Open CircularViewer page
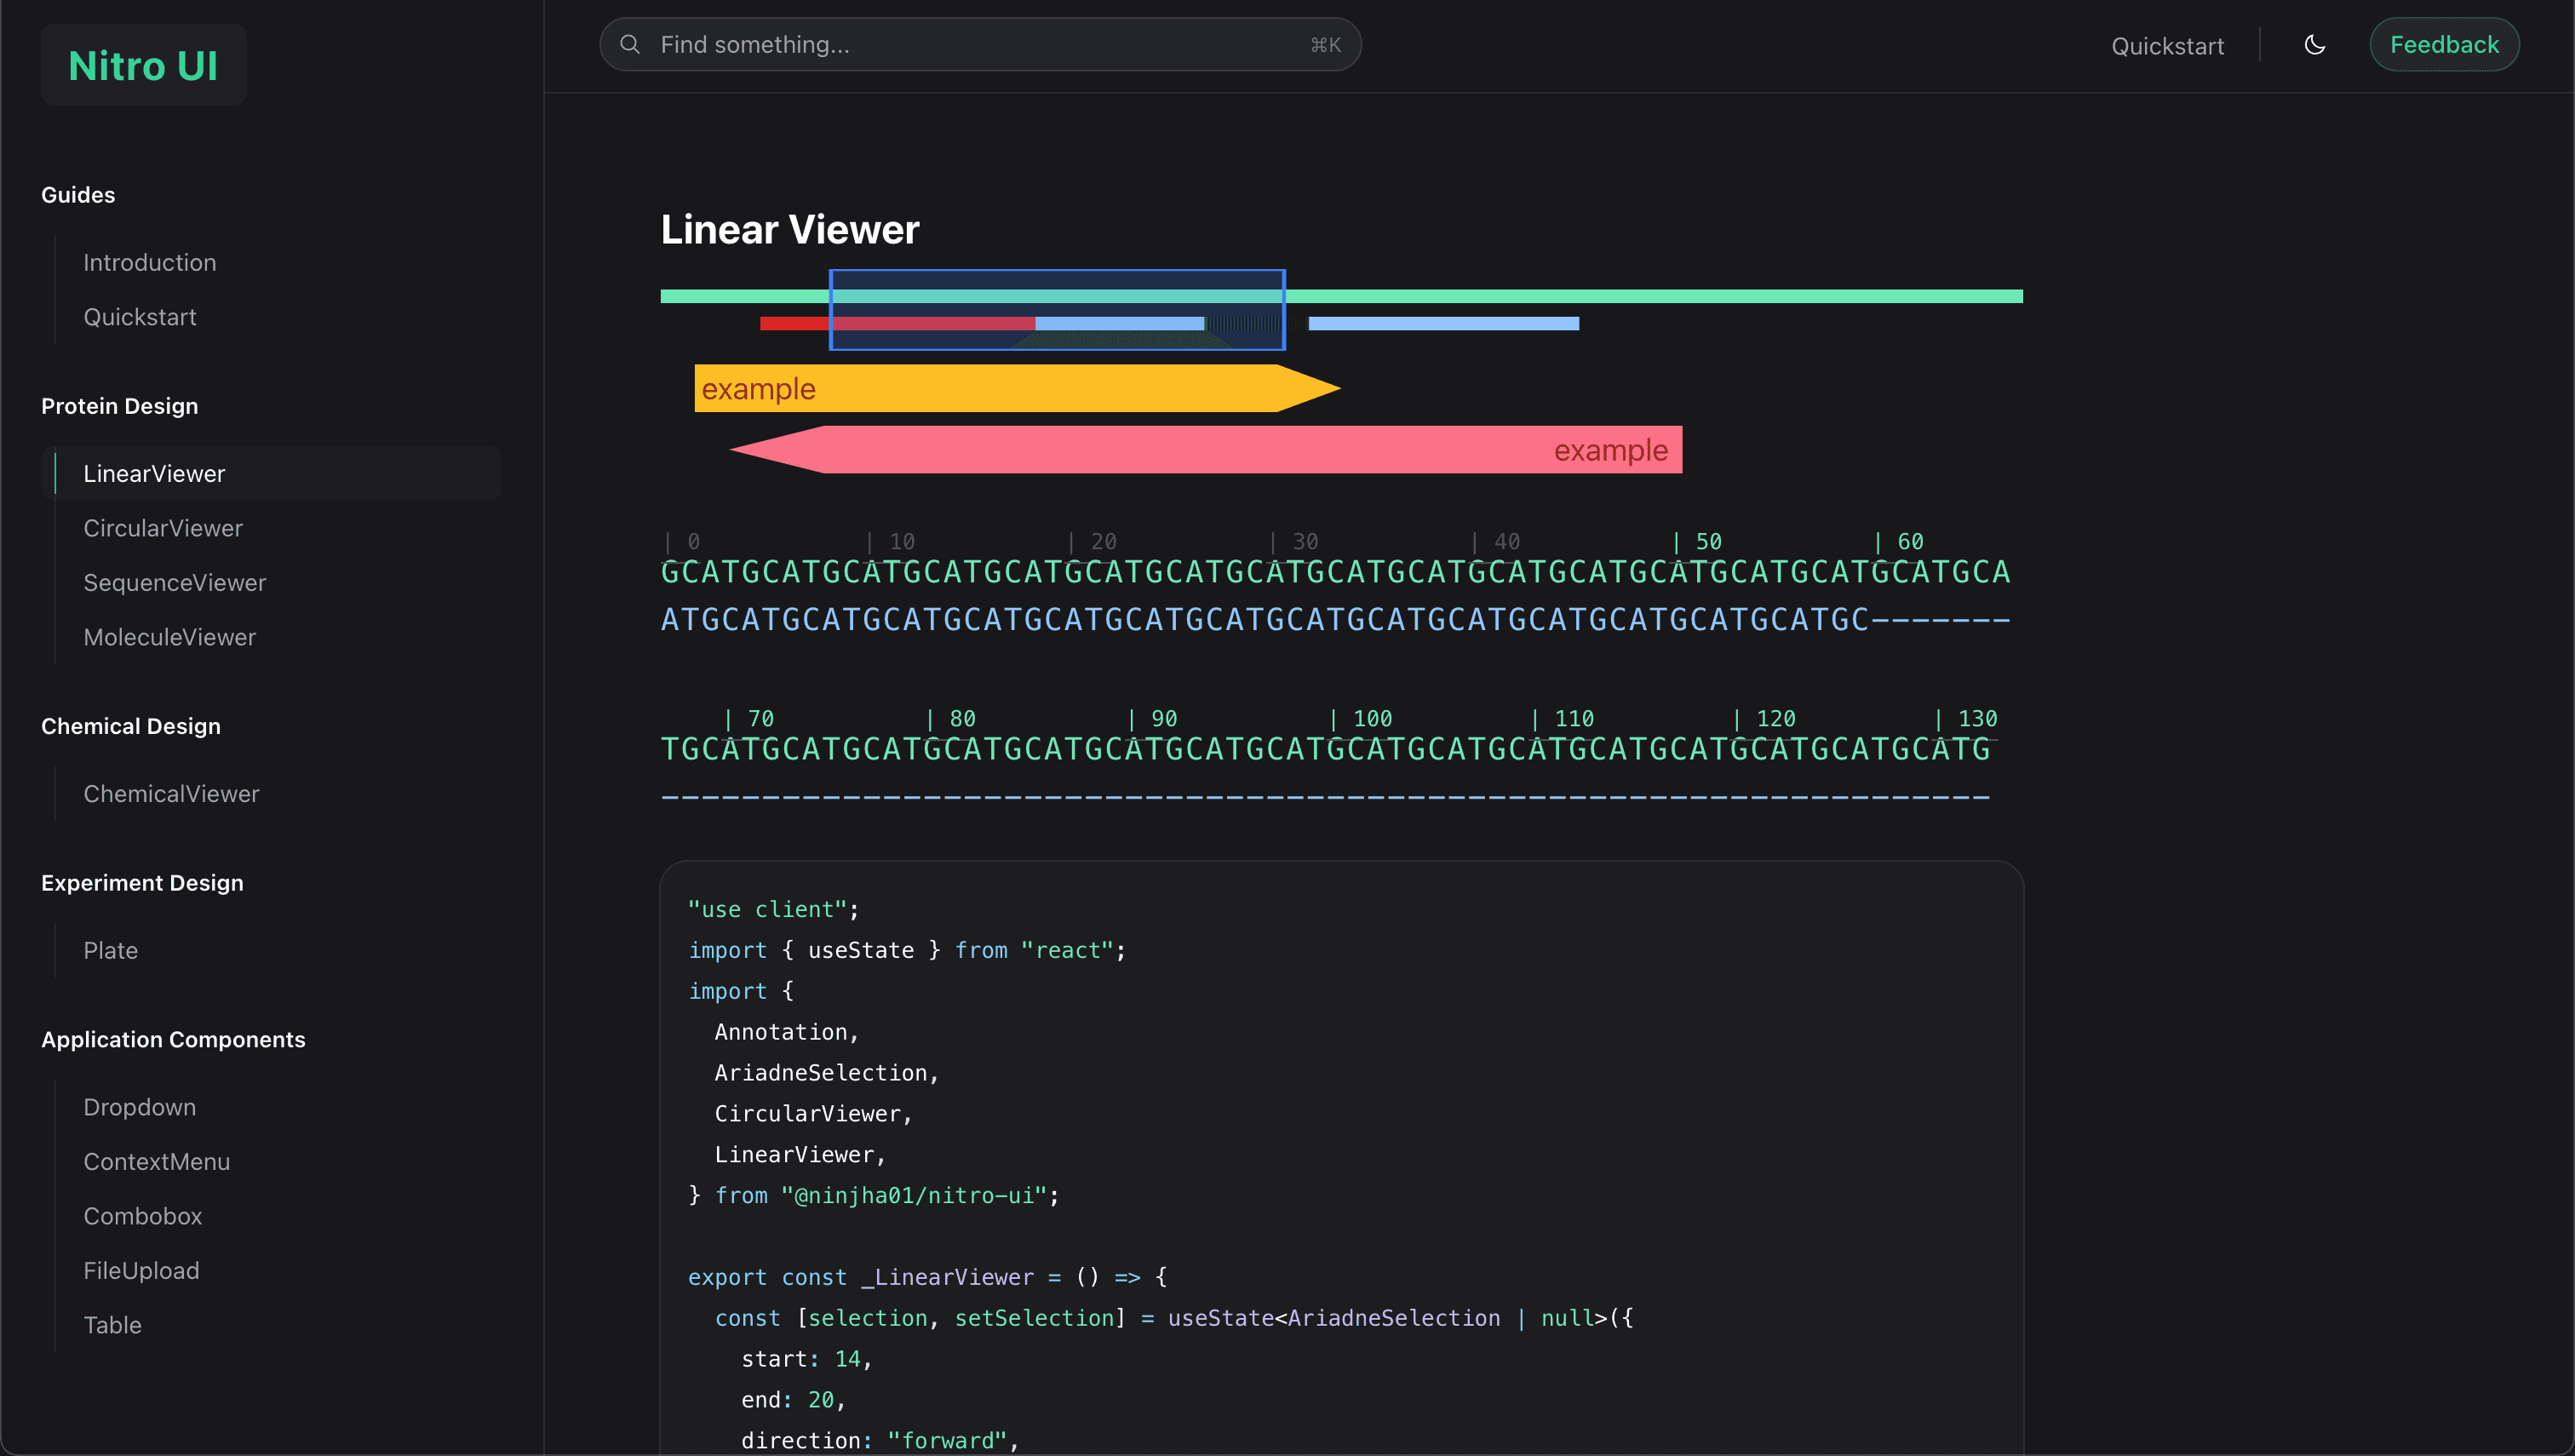 tap(163, 528)
